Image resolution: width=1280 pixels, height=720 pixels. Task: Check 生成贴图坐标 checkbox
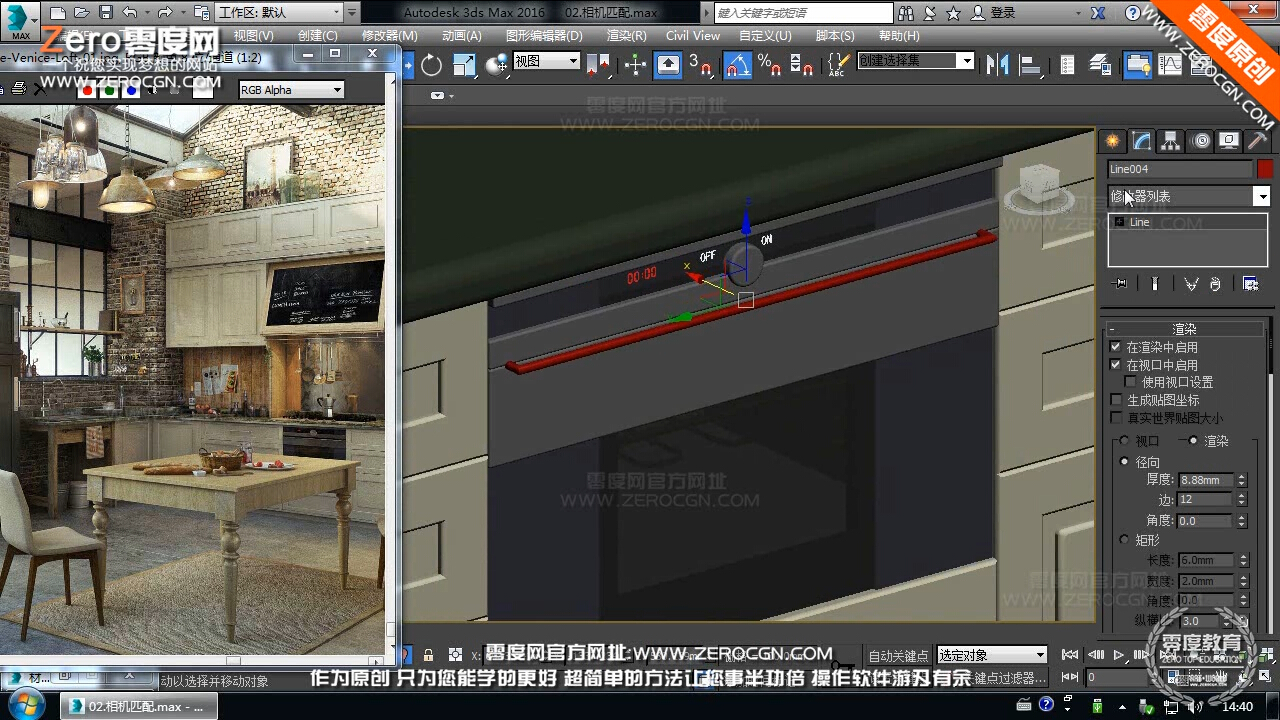coord(1116,400)
